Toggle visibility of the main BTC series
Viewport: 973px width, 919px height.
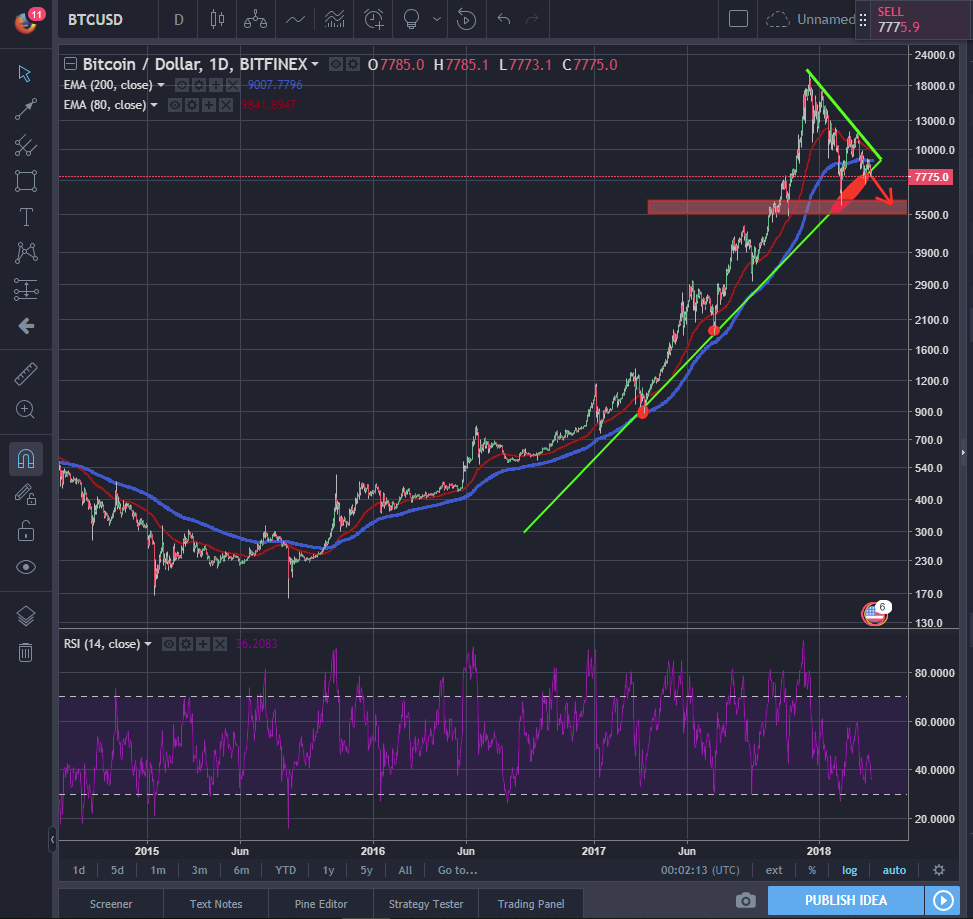click(336, 64)
